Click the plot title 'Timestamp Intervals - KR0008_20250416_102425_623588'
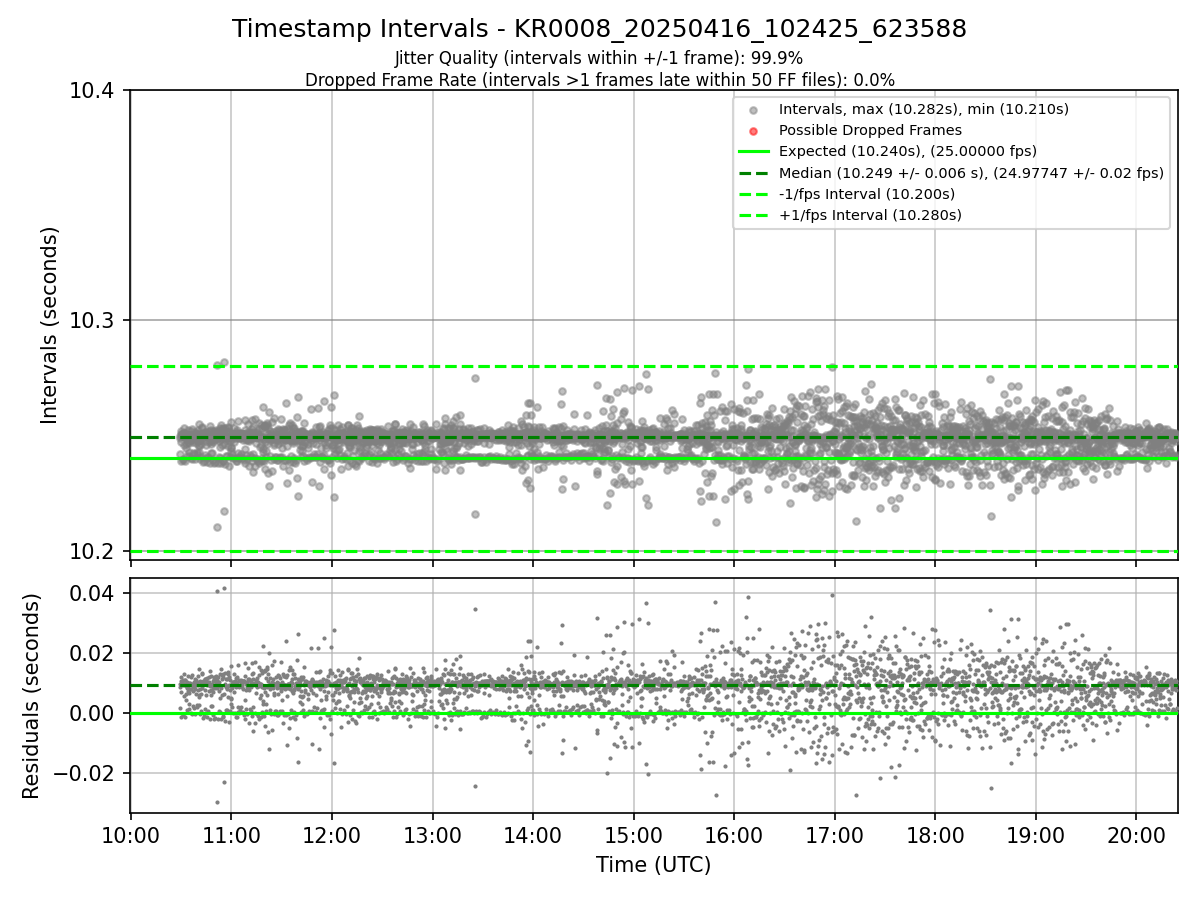The width and height of the screenshot is (1200, 900). [x=599, y=29]
